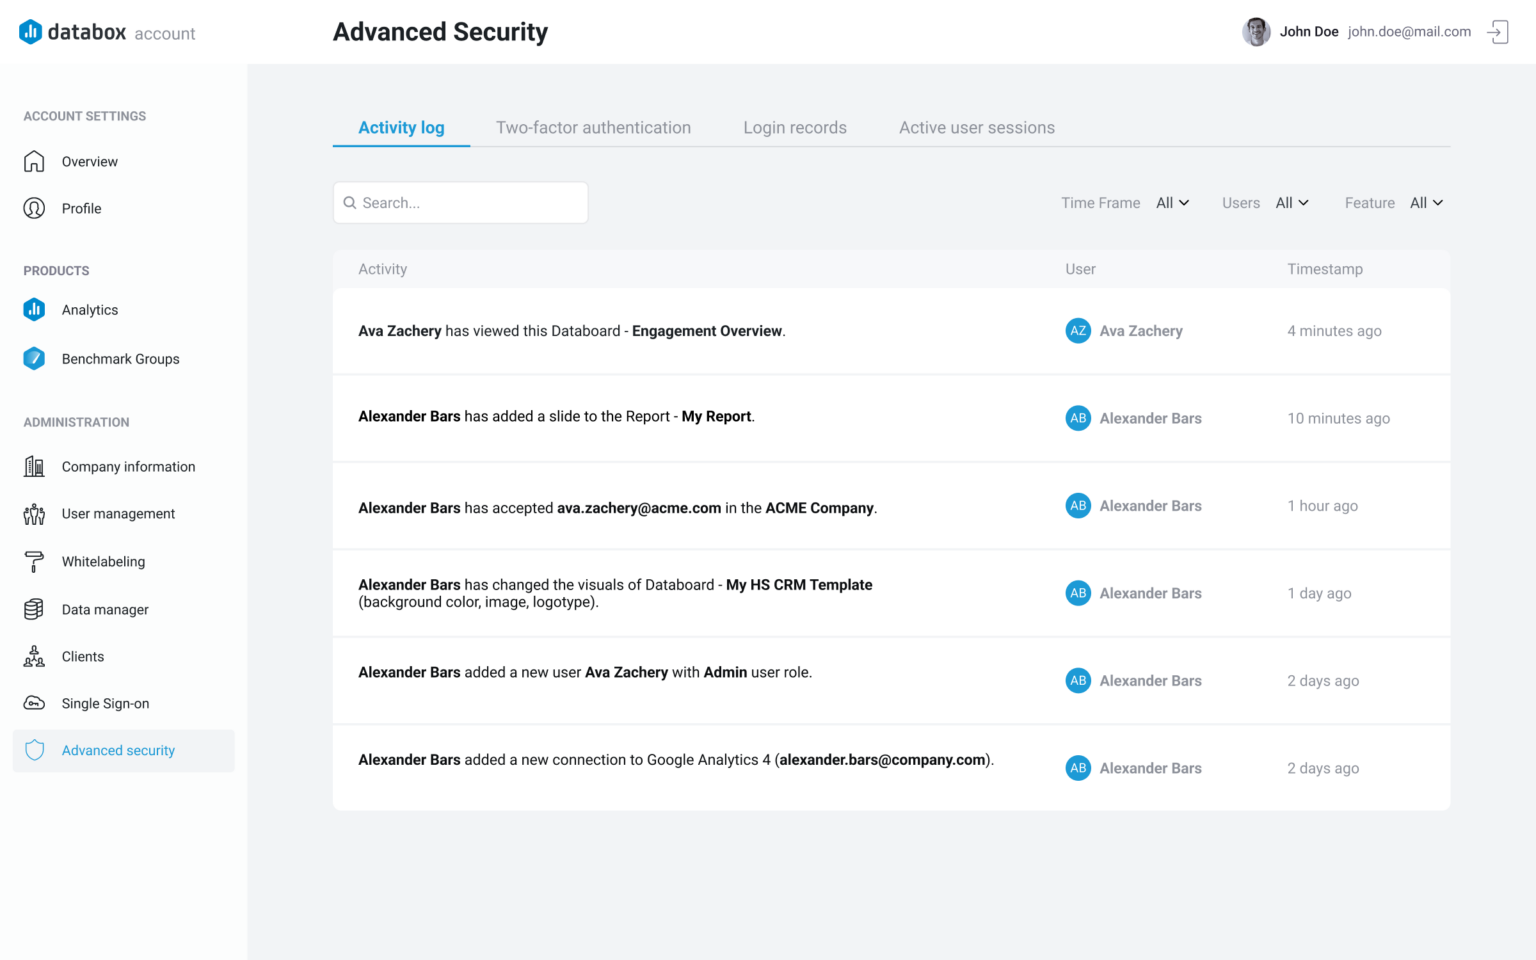Click John Doe's profile photo
The width and height of the screenshot is (1536, 960).
tap(1256, 32)
